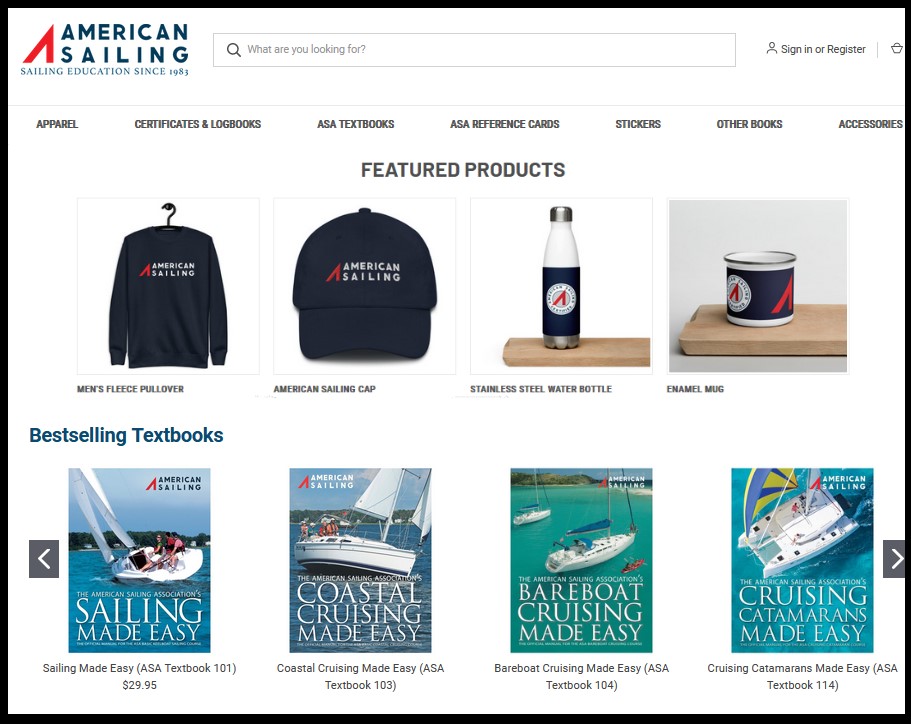Open the Other Books category
Viewport: 911px width, 726px height.
pos(749,124)
